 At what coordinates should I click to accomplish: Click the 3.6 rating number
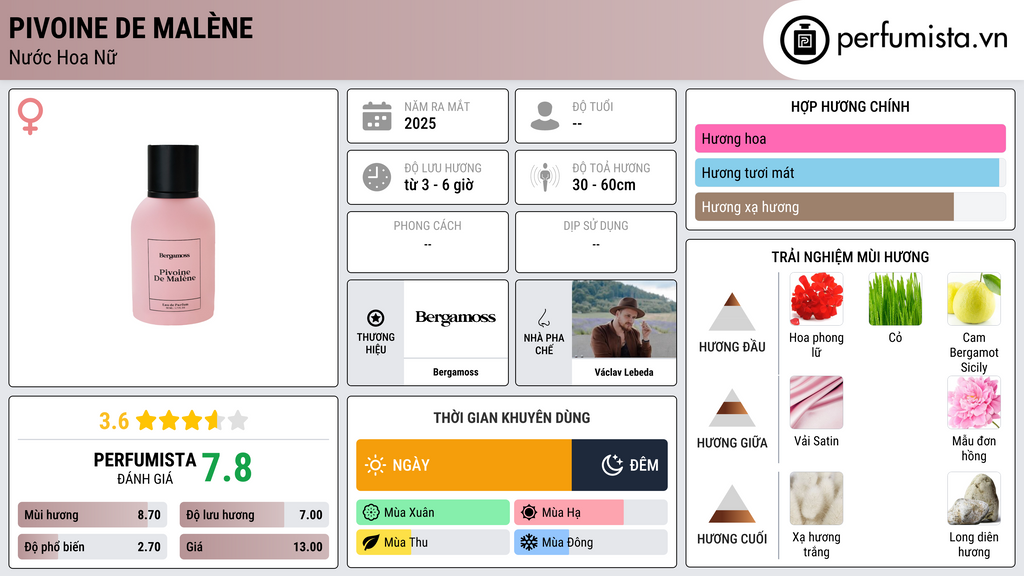(x=114, y=421)
